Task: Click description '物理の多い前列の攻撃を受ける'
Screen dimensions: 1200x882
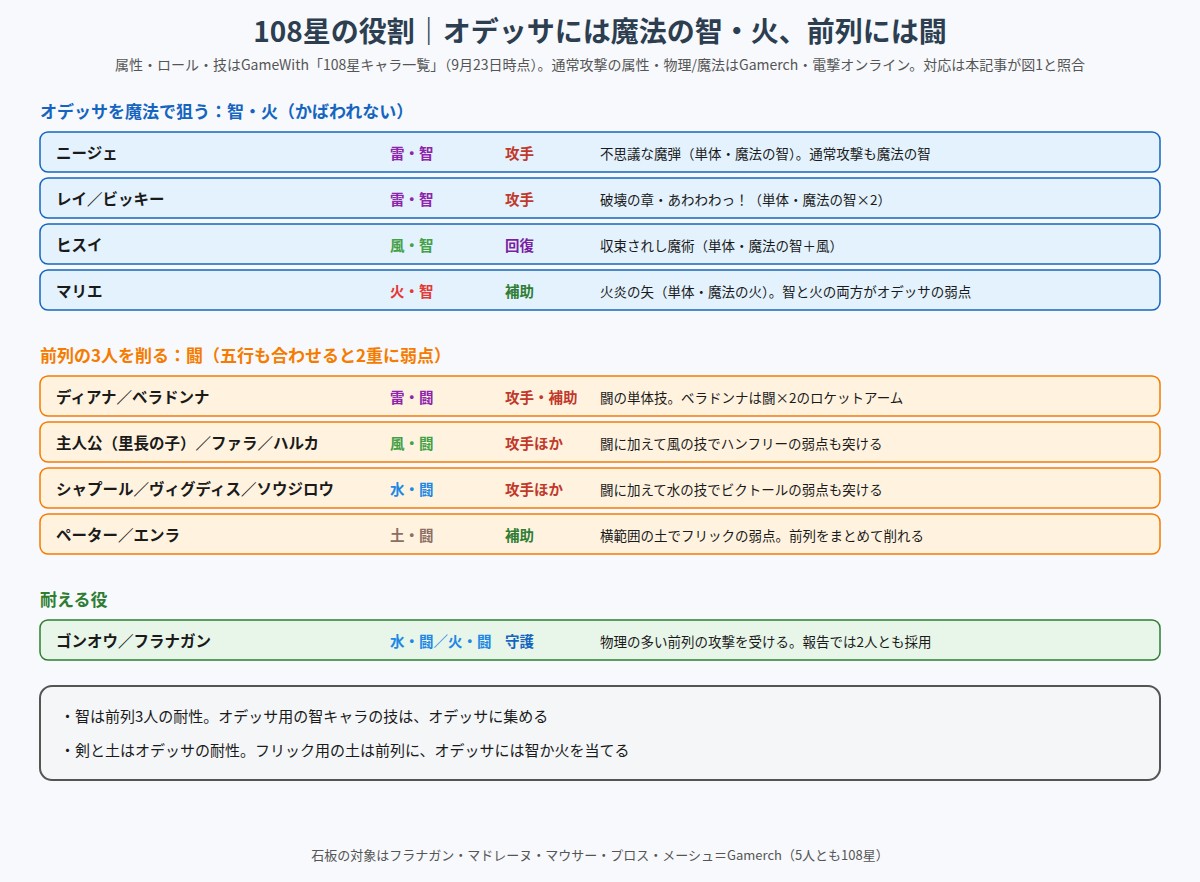Action: (x=765, y=643)
